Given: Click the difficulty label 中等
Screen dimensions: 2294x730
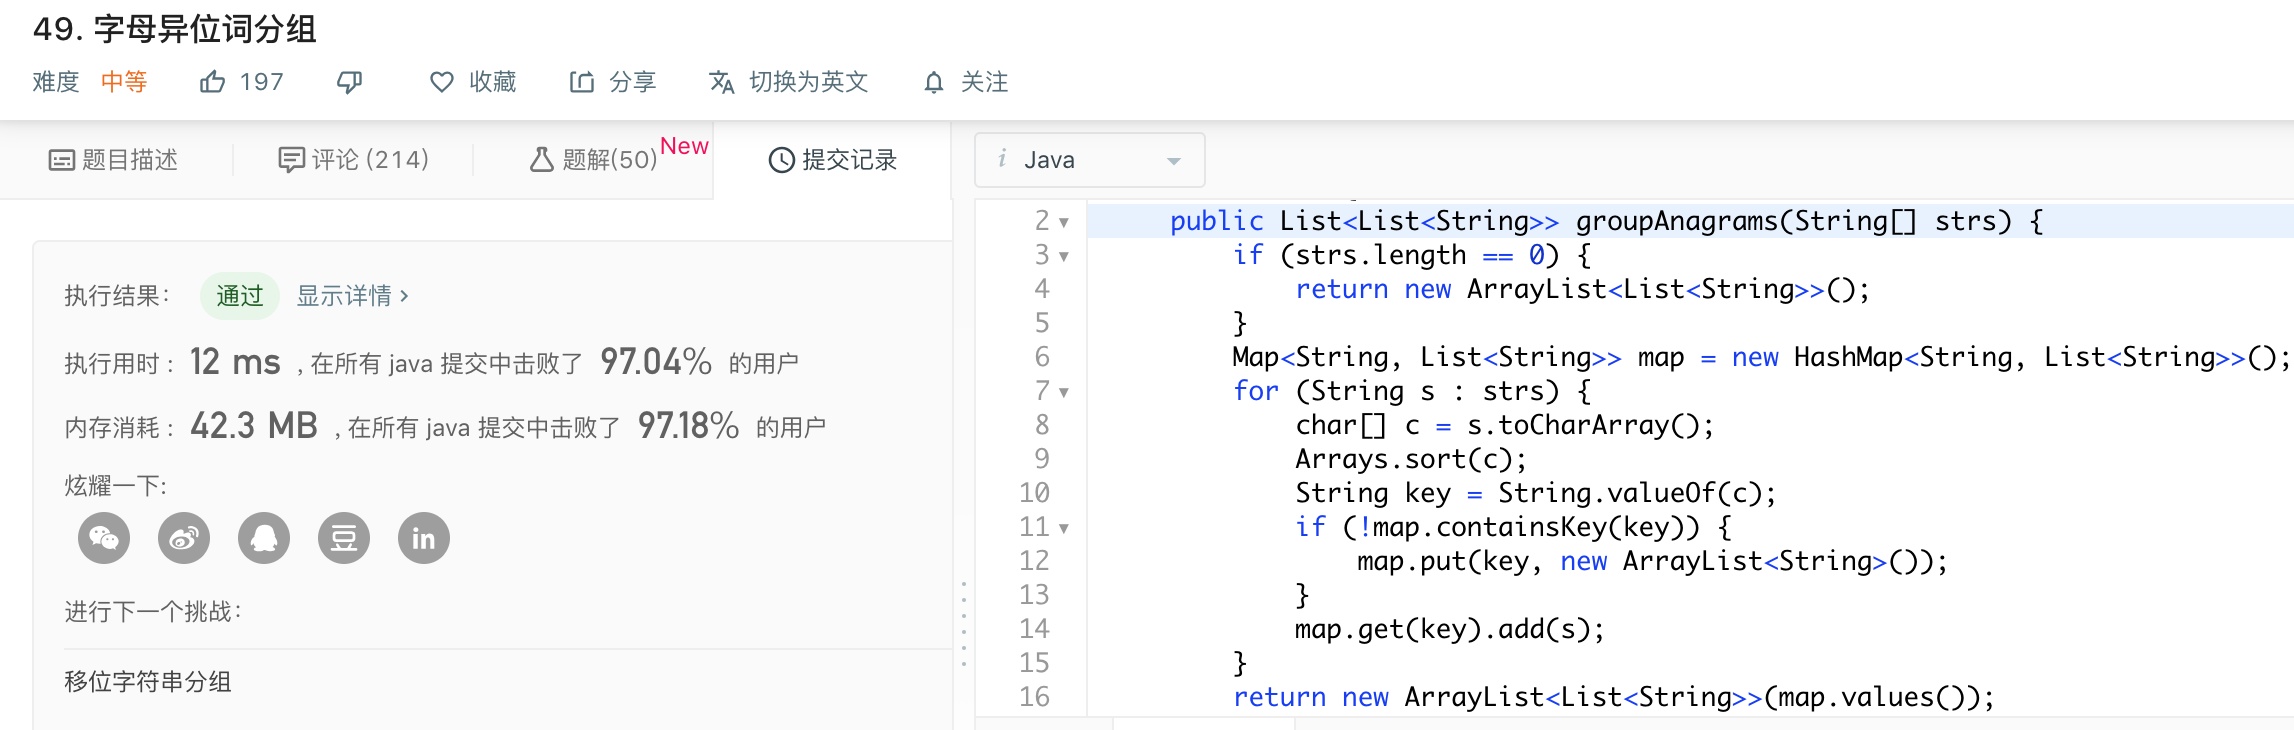Looking at the screenshot, I should point(124,82).
